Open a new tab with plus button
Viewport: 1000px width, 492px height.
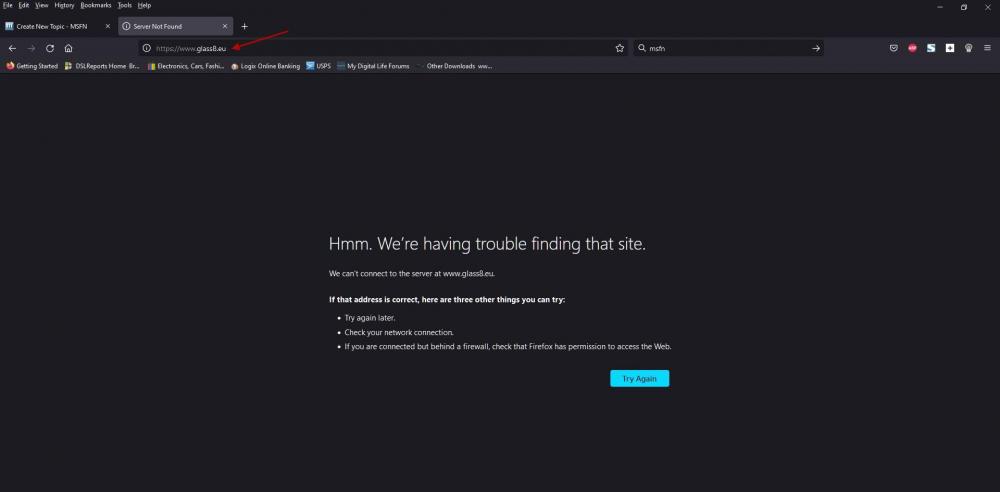[244, 26]
